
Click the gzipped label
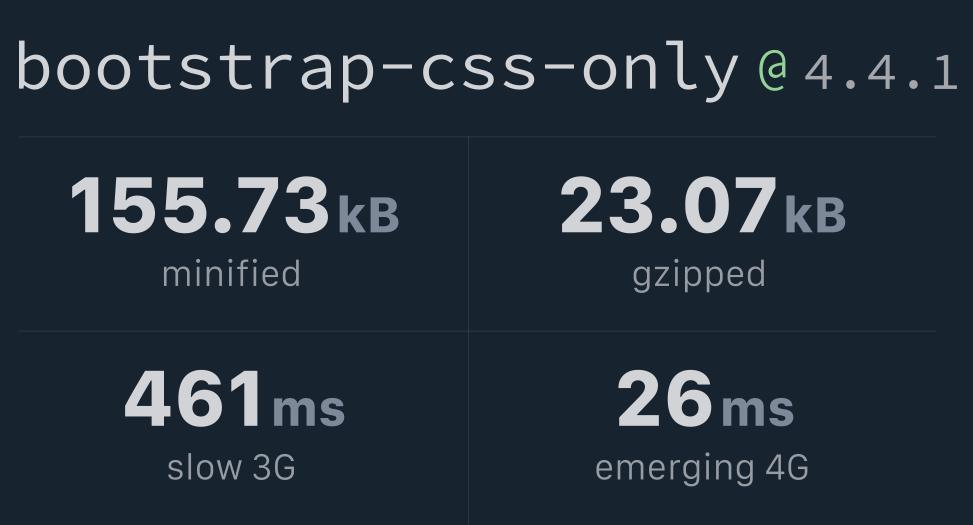click(699, 276)
